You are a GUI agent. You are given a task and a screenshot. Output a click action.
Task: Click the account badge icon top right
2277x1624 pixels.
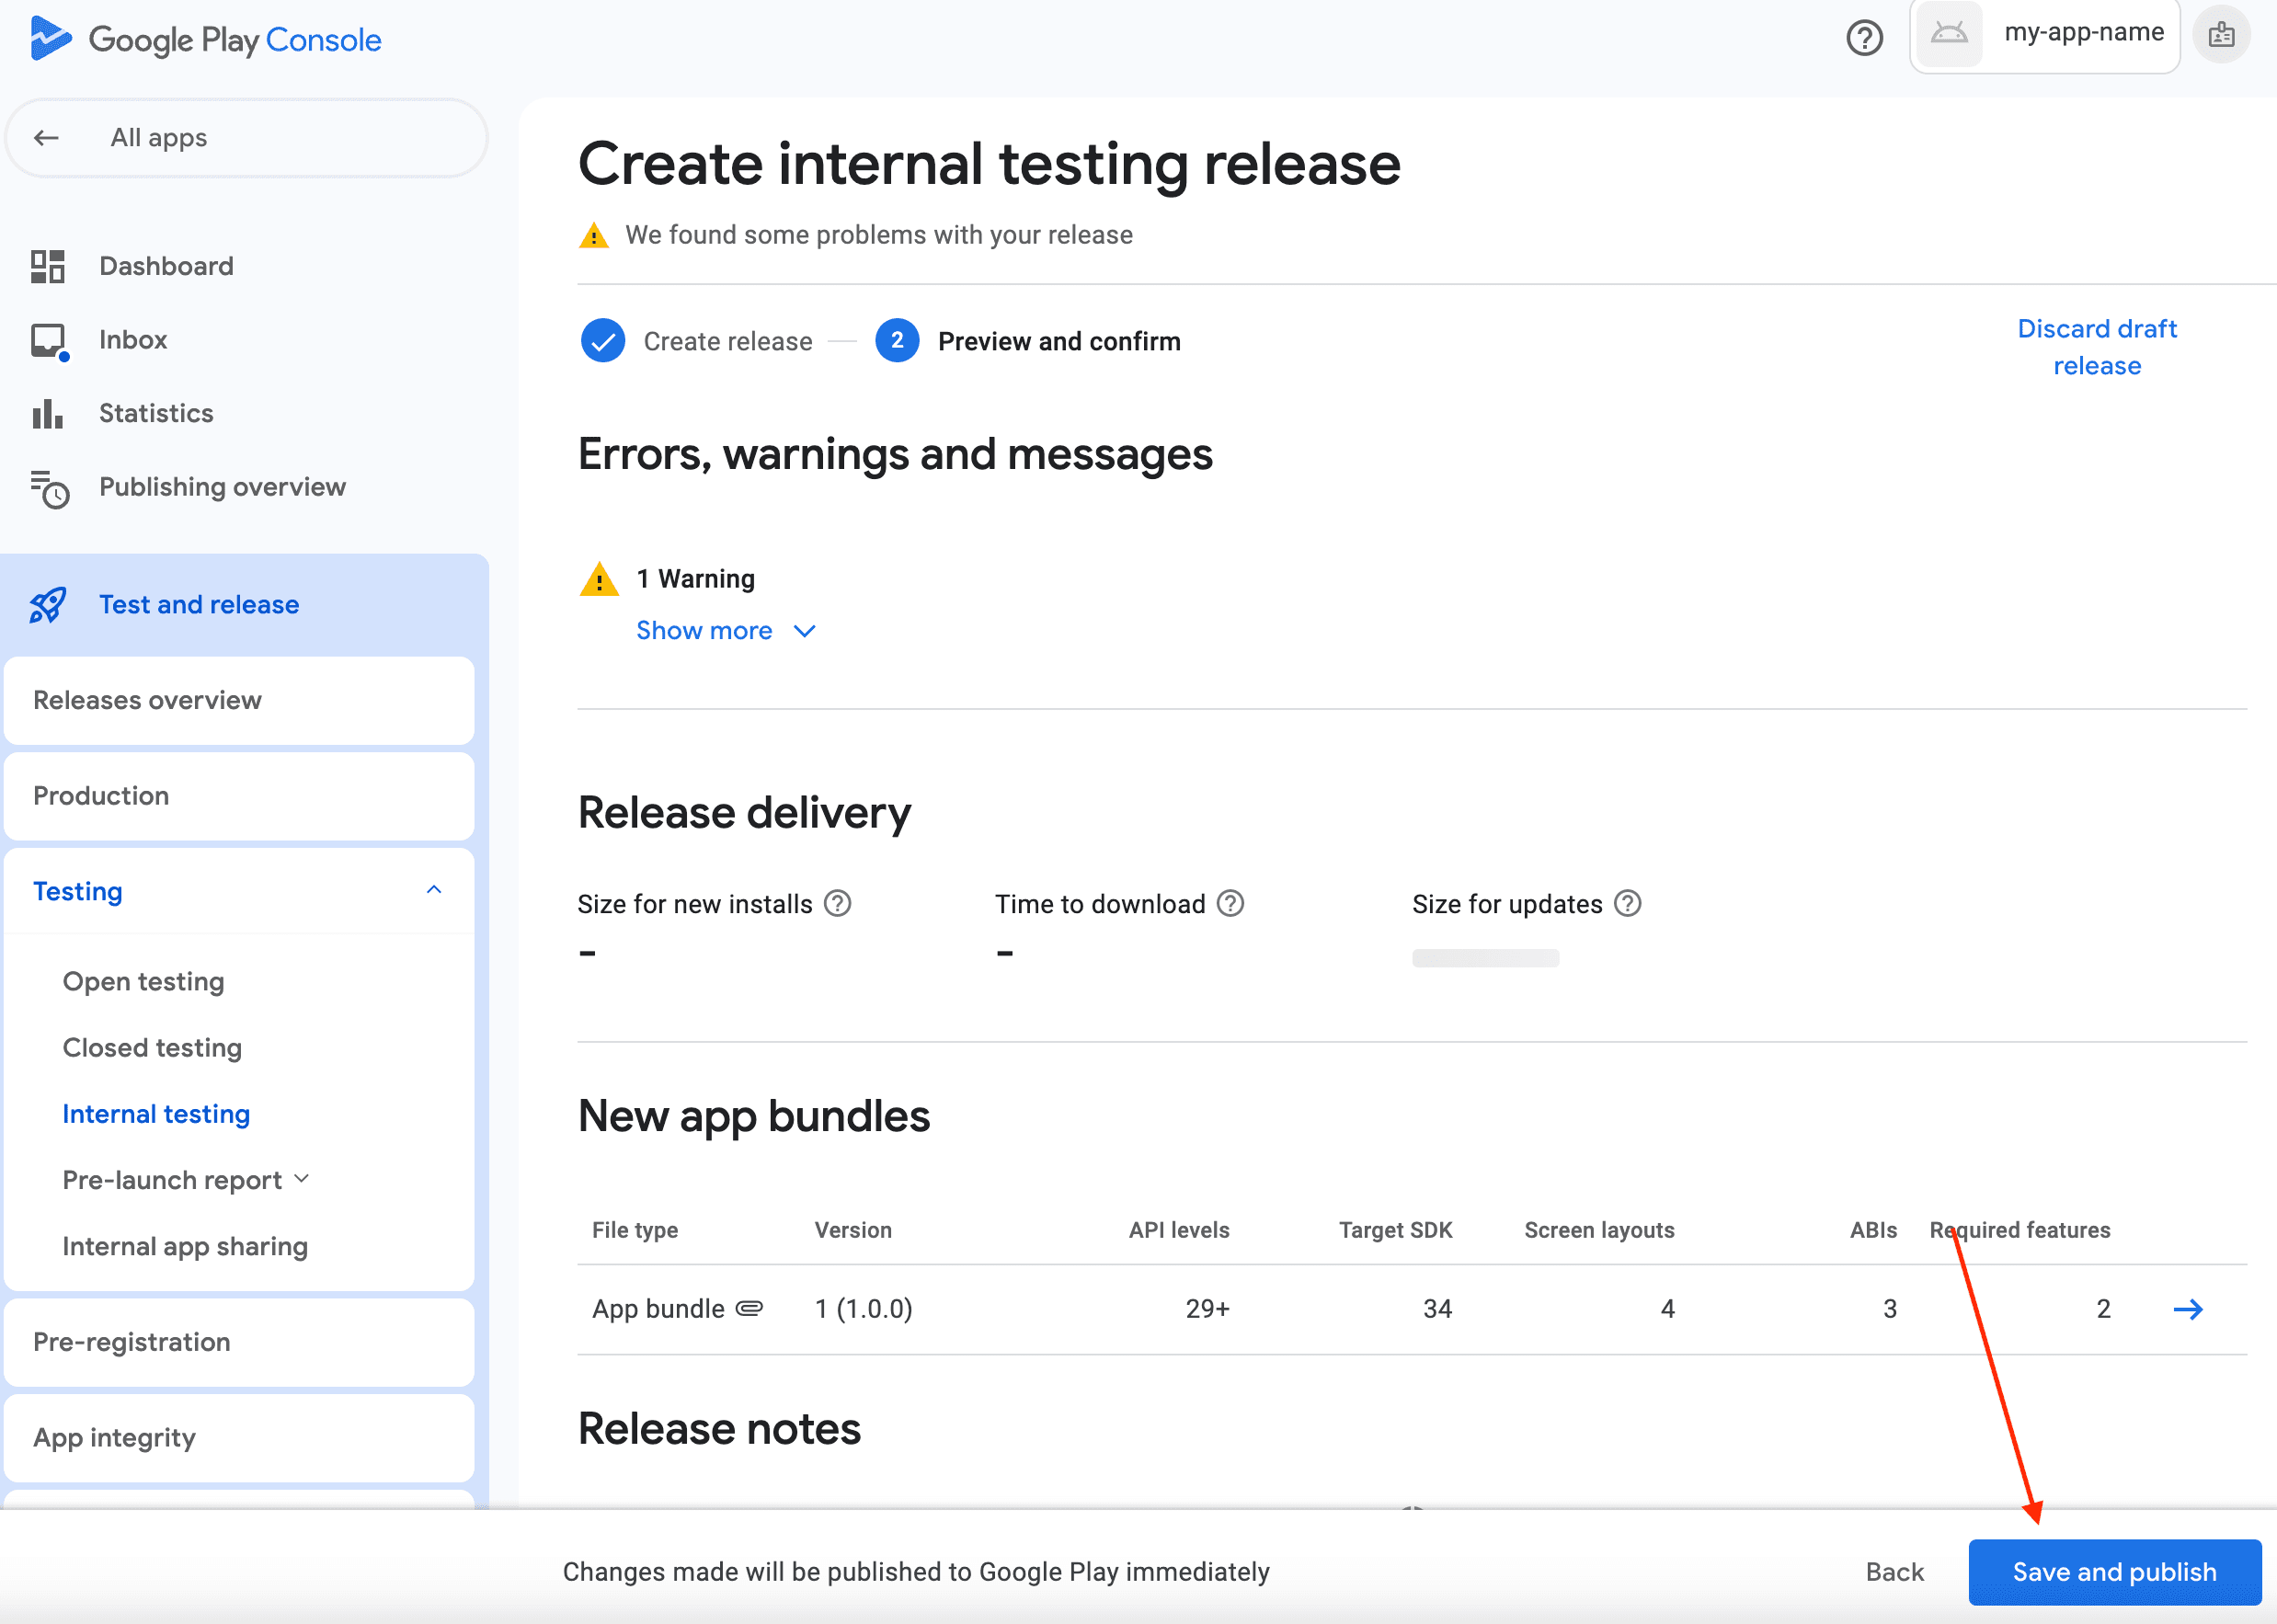pyautogui.click(x=2221, y=35)
